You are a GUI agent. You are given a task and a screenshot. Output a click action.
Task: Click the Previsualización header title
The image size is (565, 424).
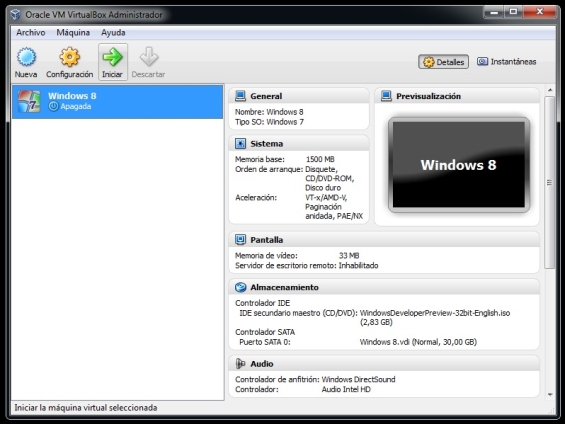(x=428, y=96)
